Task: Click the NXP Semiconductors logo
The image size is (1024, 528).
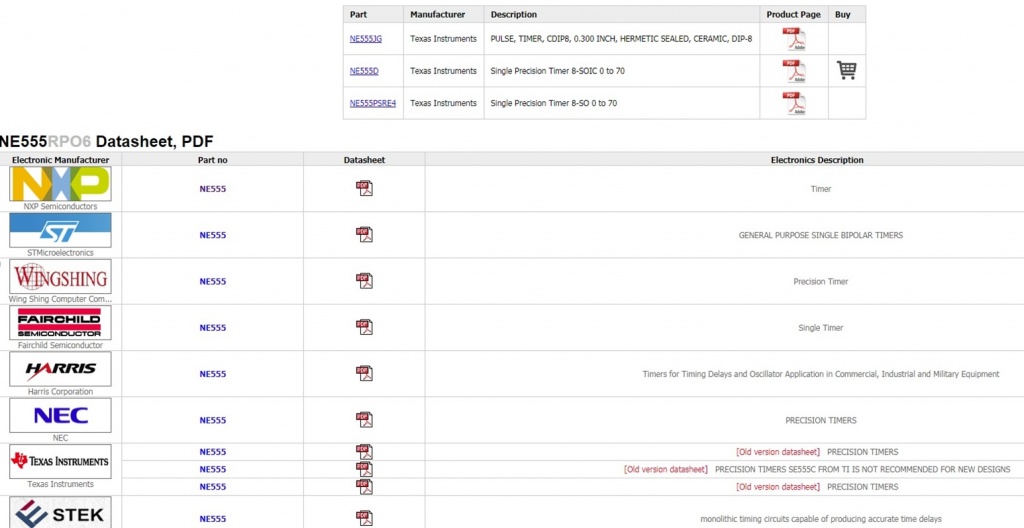Action: point(60,184)
